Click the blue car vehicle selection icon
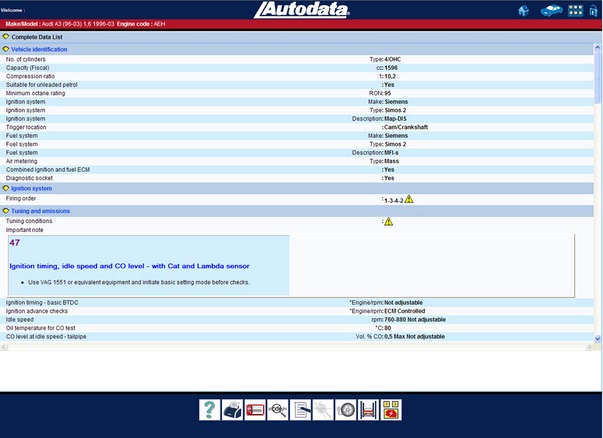 [551, 10]
